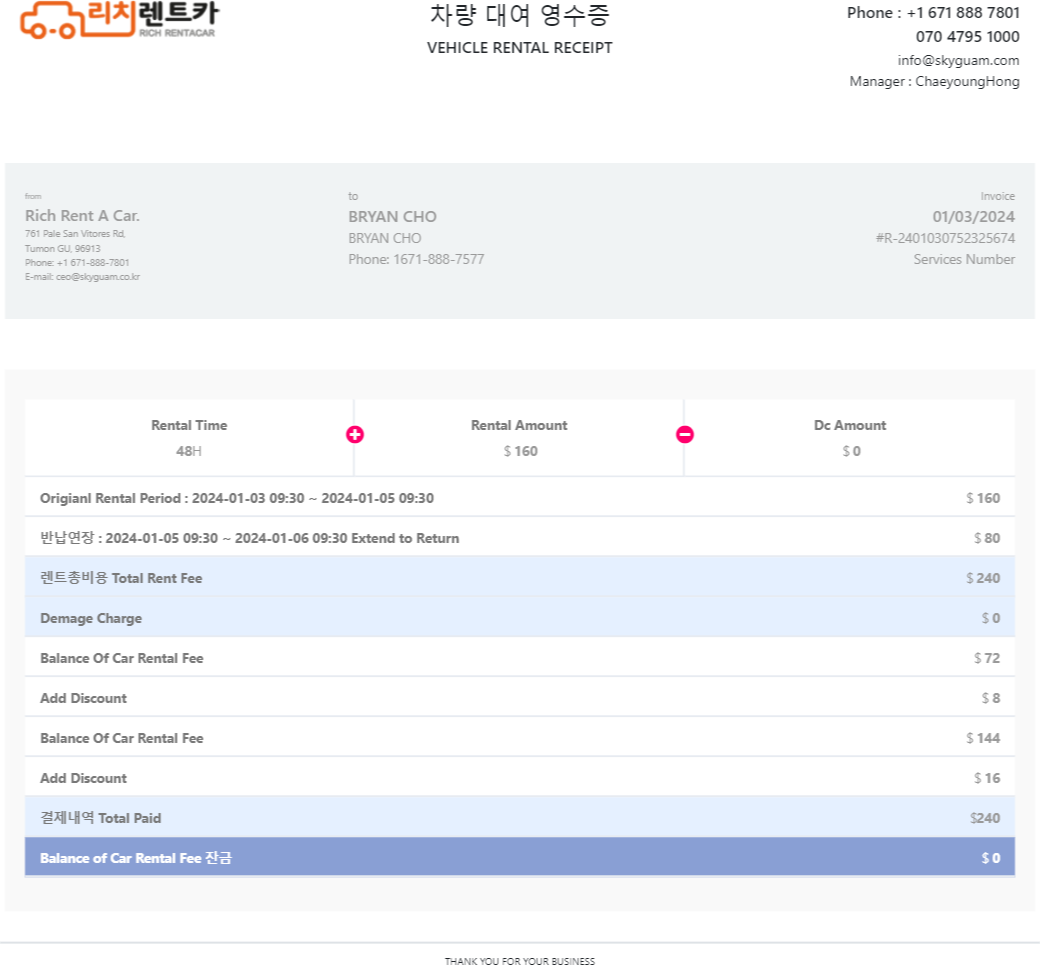Click the $ 80 extension amount
Image resolution: width=1040 pixels, height=969 pixels.
click(x=987, y=538)
